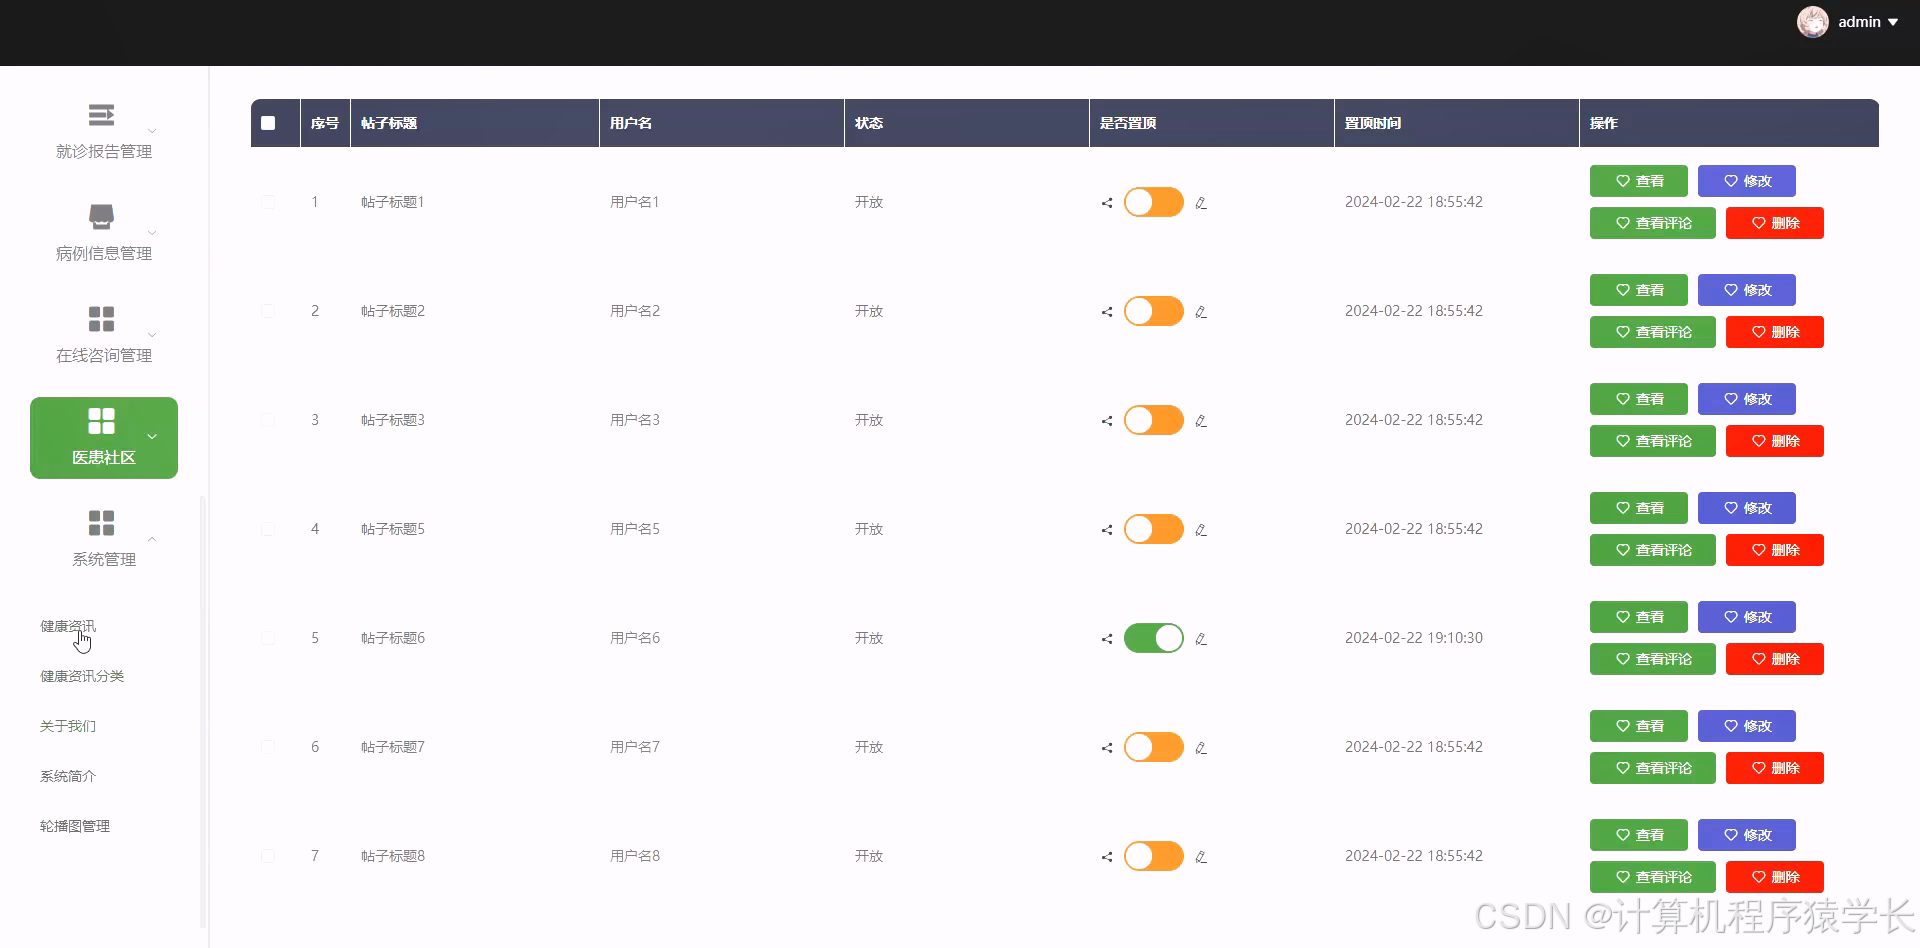Open 关于我们 submenu item

click(x=68, y=726)
